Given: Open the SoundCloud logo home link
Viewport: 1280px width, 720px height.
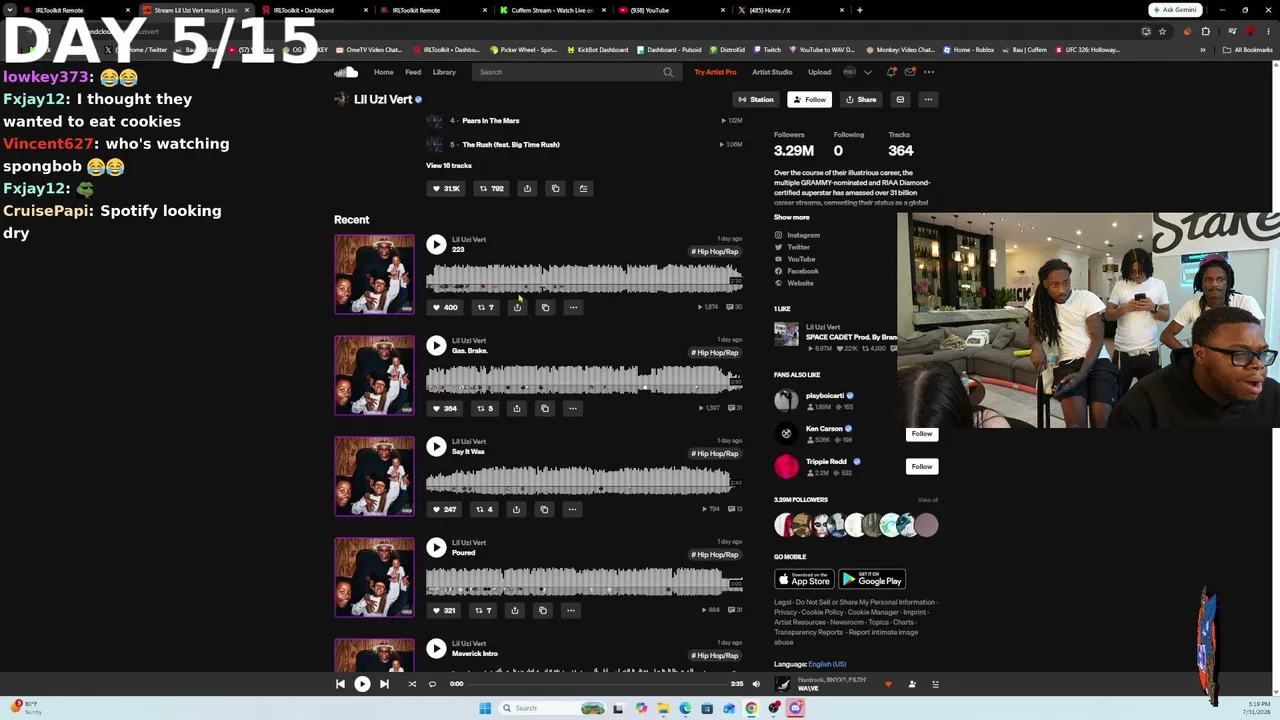Looking at the screenshot, I should 346,72.
